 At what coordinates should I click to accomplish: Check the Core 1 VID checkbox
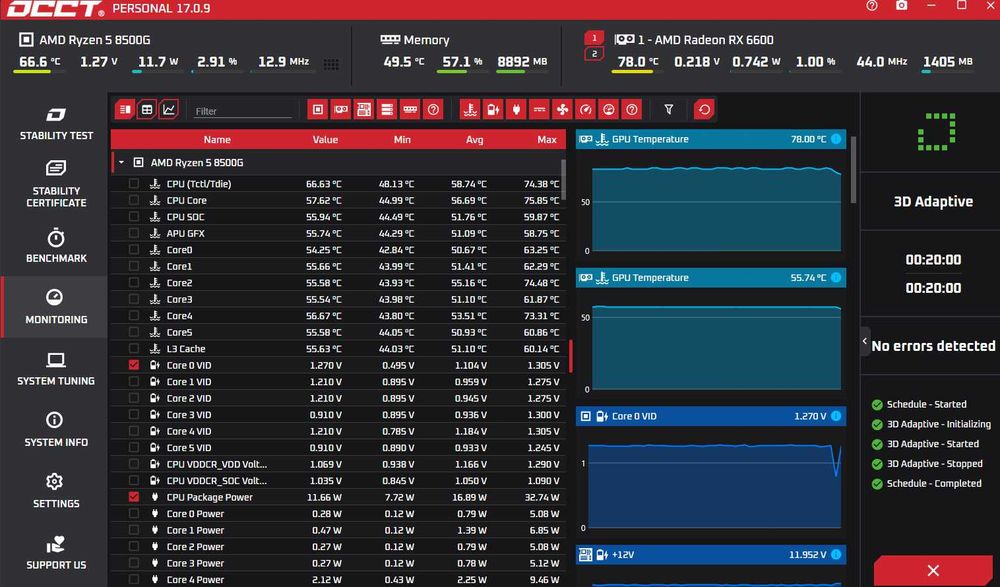pos(133,382)
